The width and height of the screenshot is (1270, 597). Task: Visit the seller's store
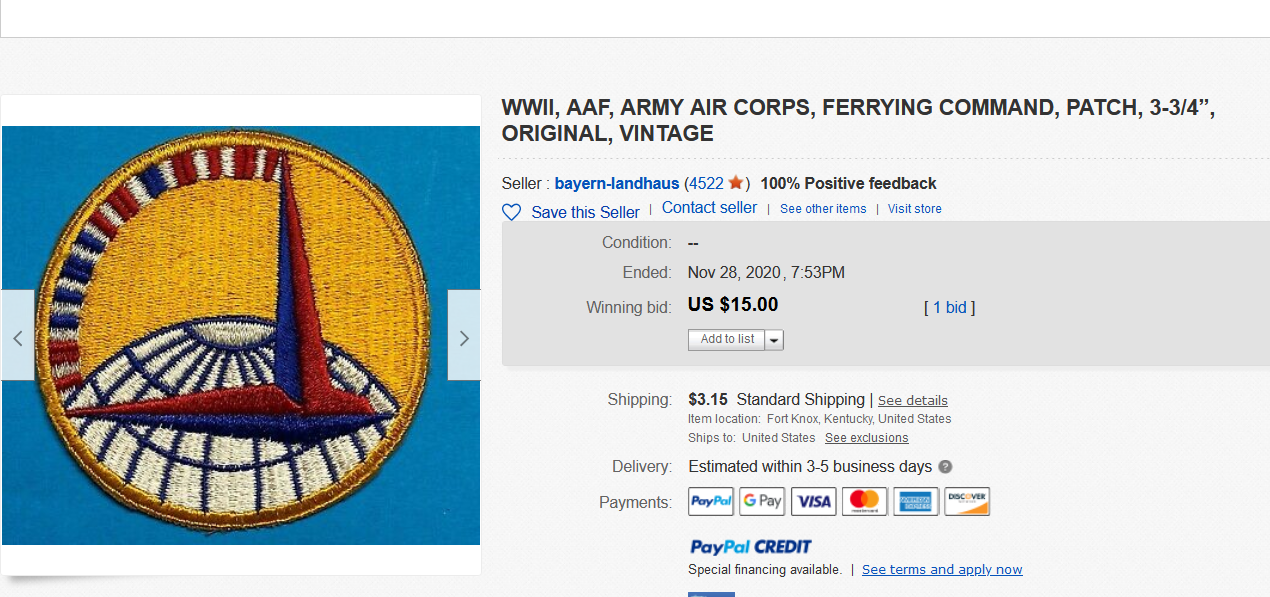914,208
